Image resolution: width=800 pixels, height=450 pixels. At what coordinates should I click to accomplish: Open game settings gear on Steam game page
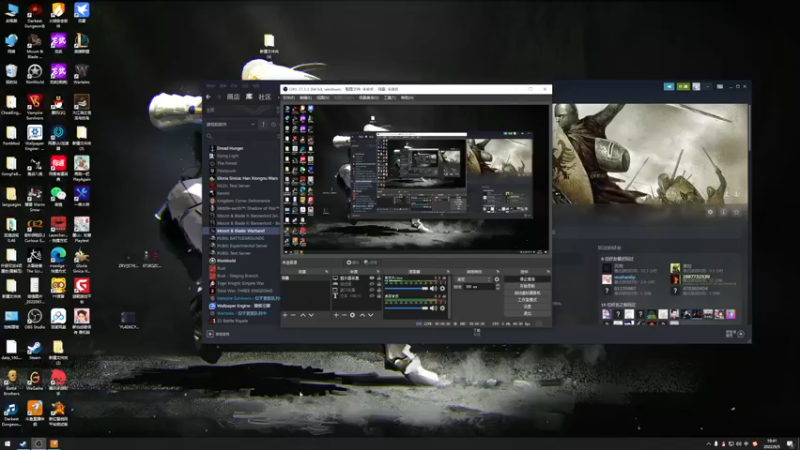pos(710,212)
